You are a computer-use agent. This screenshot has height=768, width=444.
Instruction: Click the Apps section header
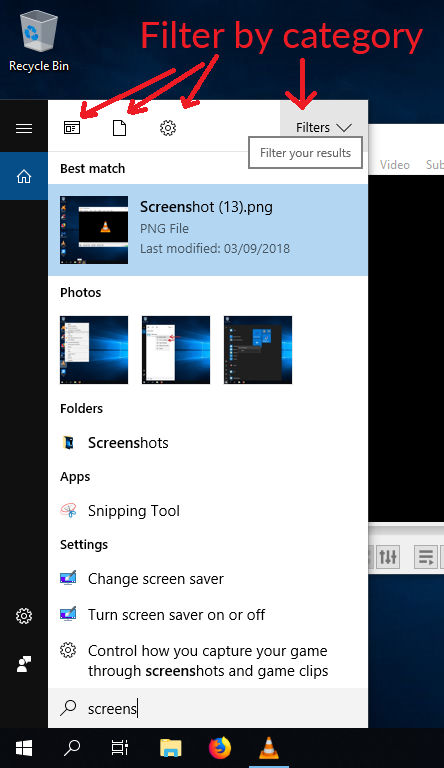[x=75, y=477]
